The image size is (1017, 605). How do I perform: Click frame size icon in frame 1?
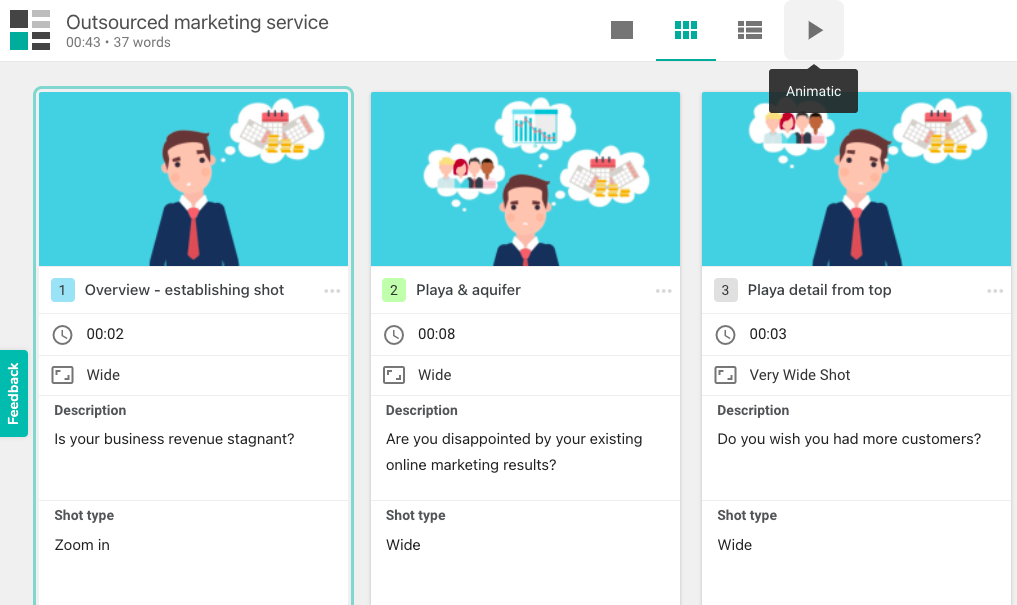tap(62, 375)
